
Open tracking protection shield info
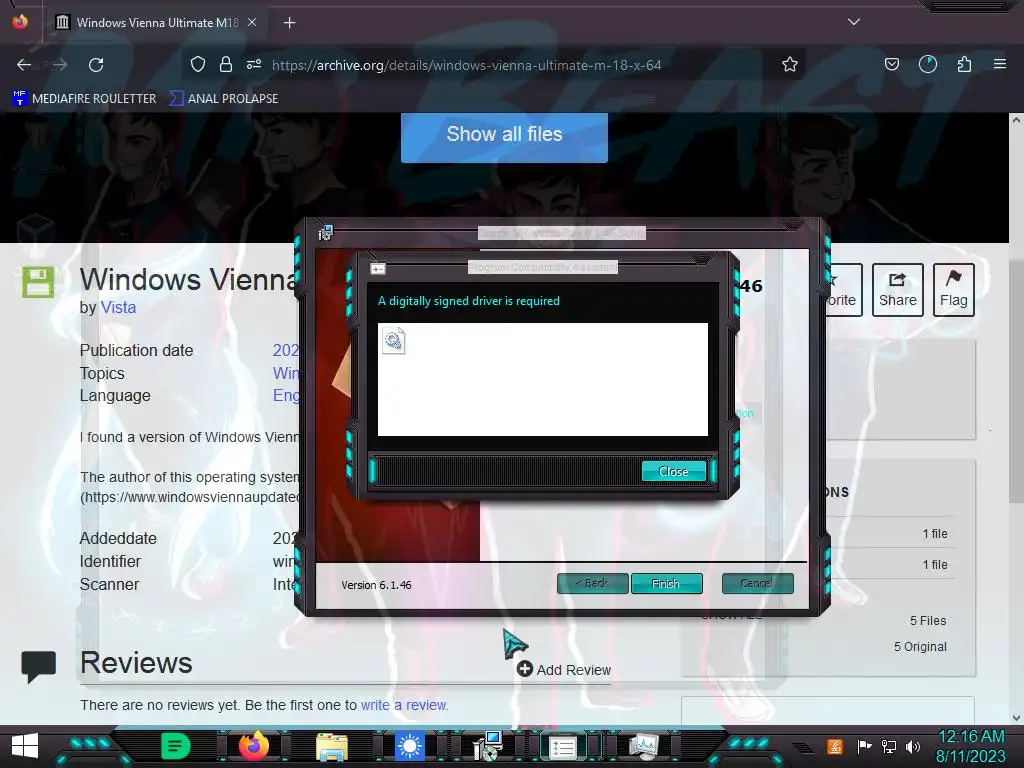198,65
